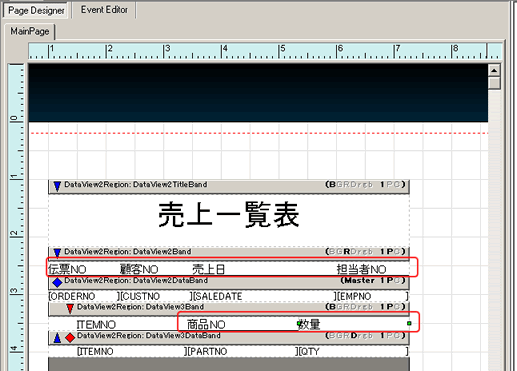Click blue down arrow on DataView2TitleBand
Viewport: 517px width, 371px height.
(57, 186)
